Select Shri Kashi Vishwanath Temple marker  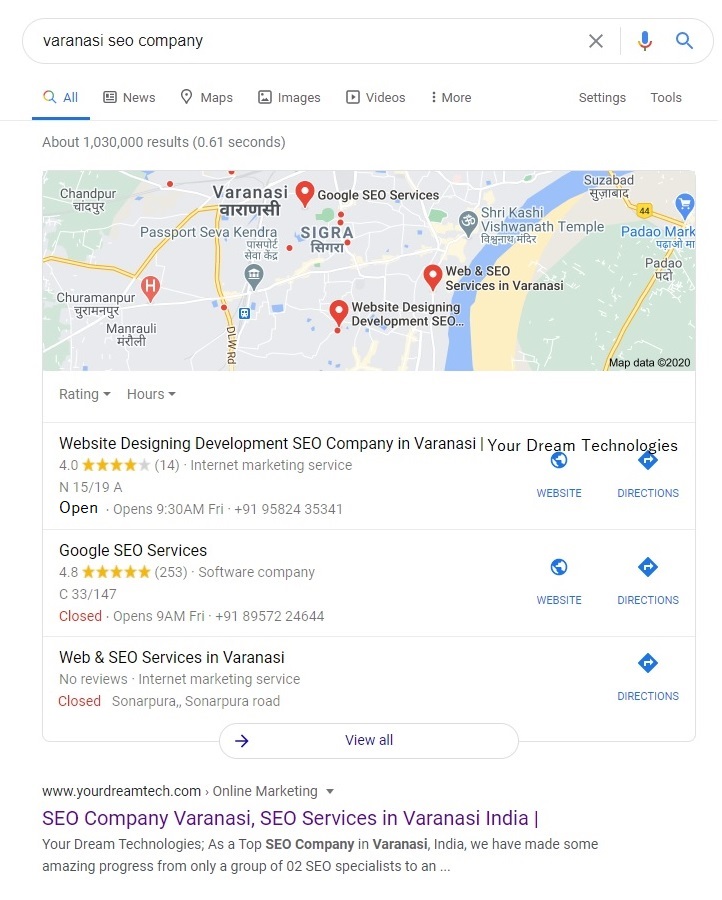[468, 223]
